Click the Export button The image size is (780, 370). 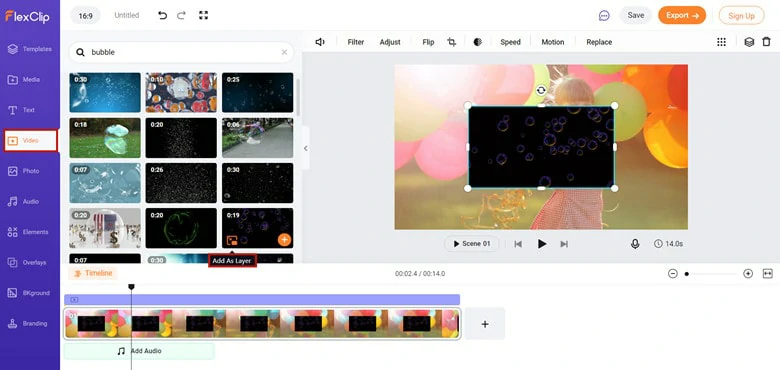(682, 15)
